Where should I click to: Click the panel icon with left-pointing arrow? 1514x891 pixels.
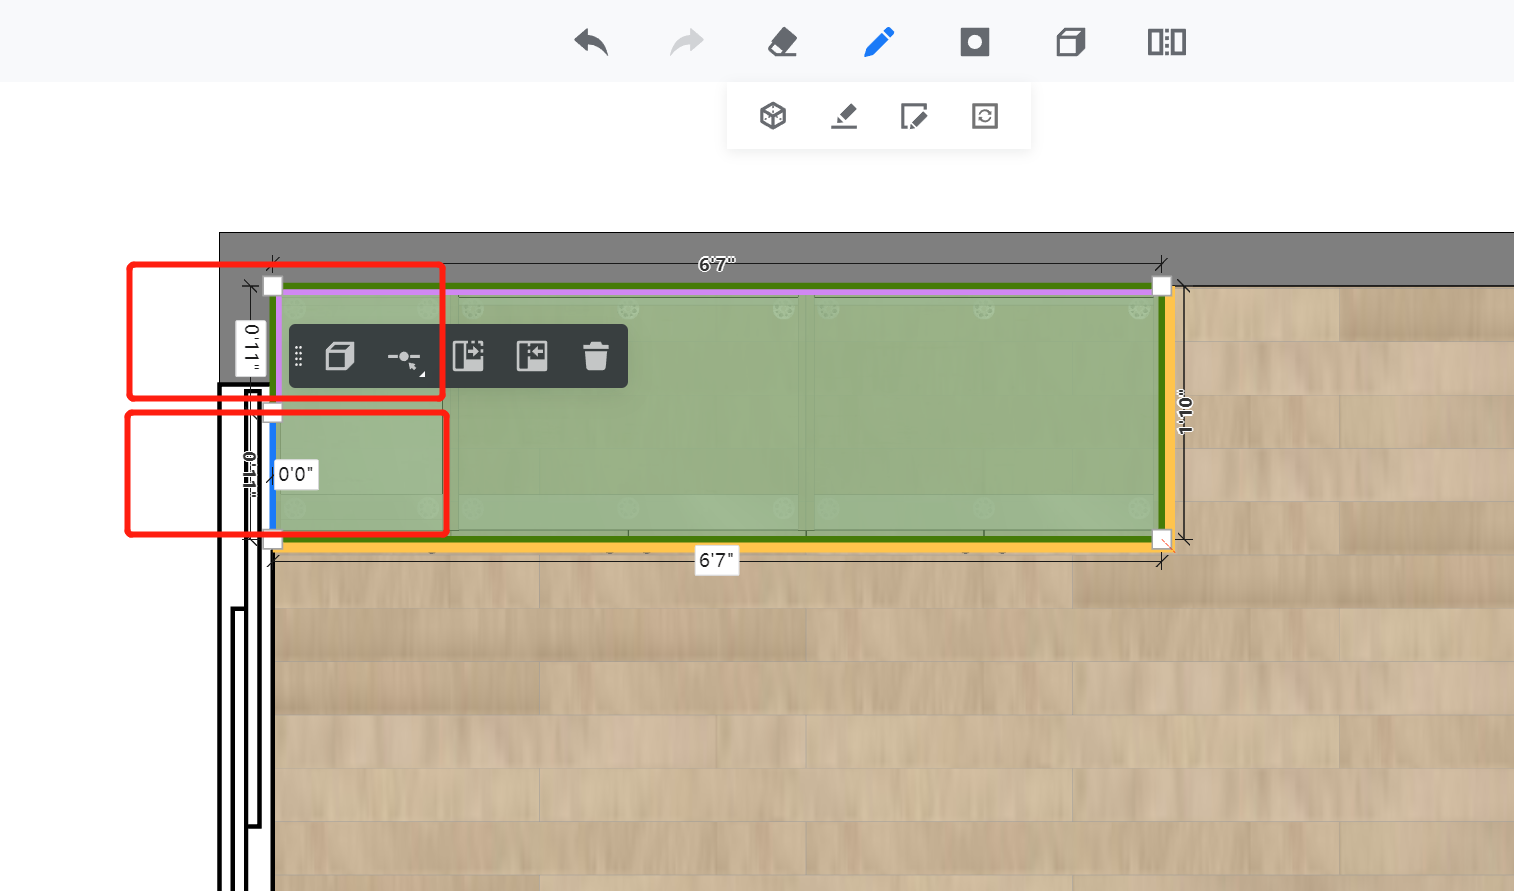tap(532, 356)
